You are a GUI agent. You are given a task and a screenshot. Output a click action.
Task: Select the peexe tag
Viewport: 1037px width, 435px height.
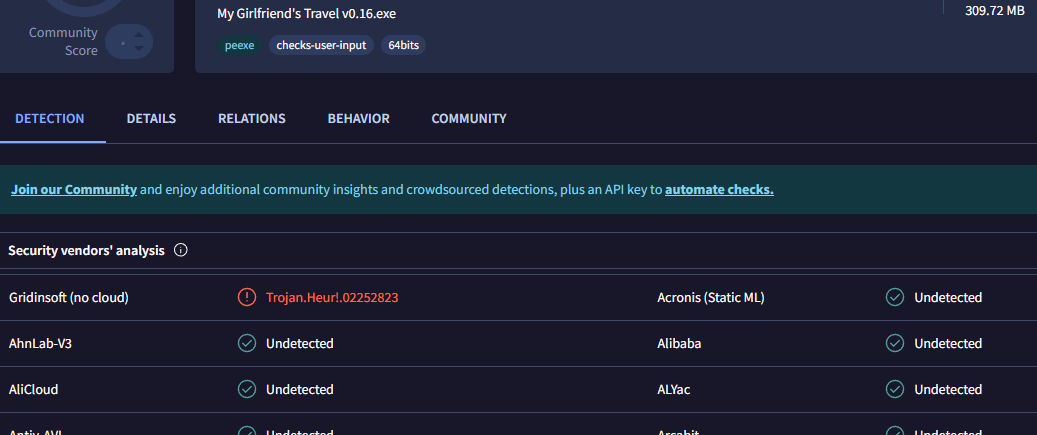[x=239, y=45]
